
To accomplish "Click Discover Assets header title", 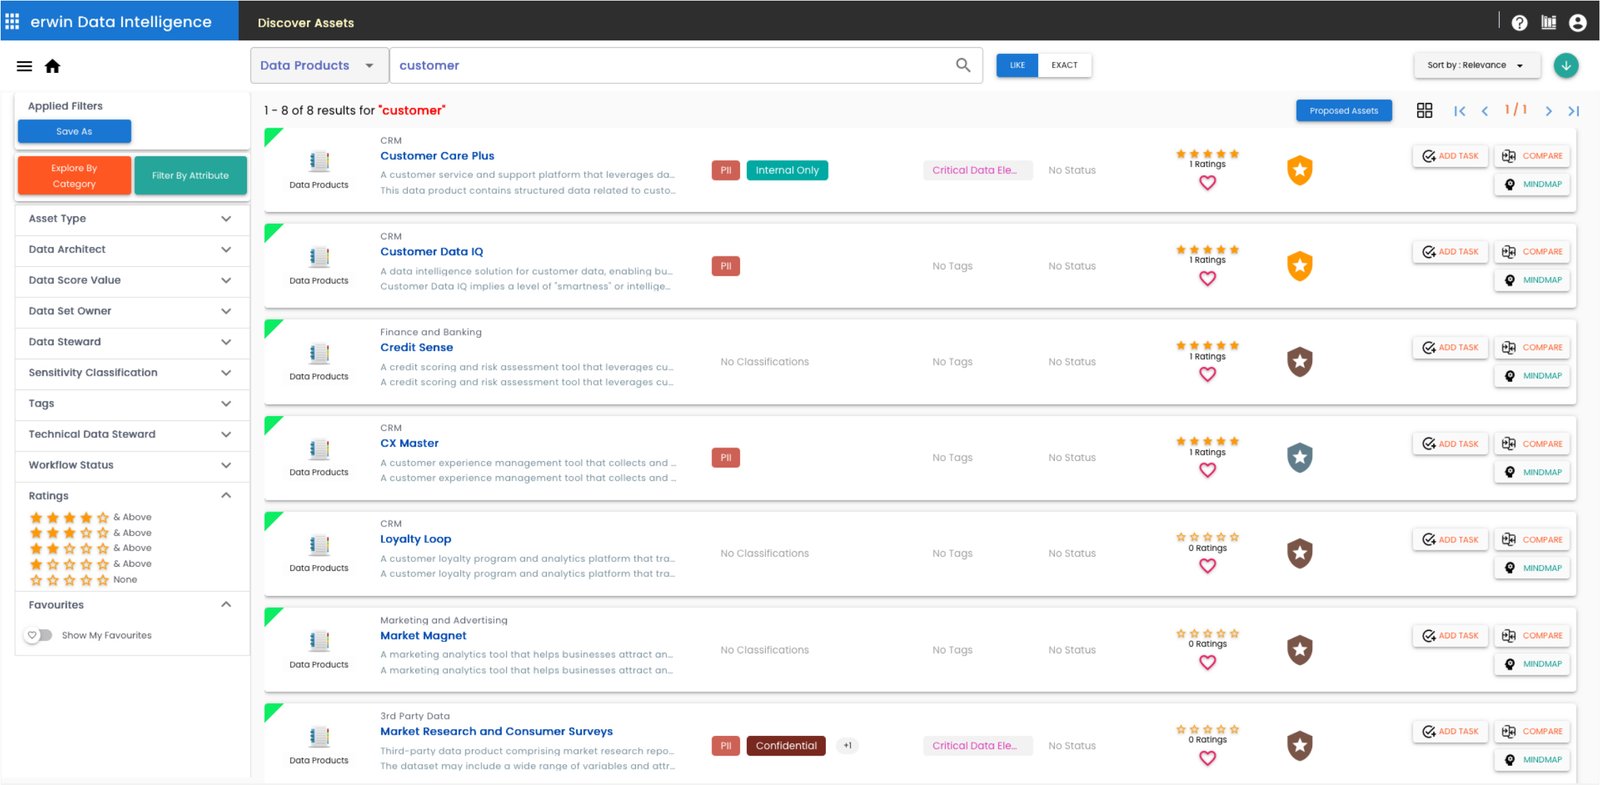I will tap(306, 22).
